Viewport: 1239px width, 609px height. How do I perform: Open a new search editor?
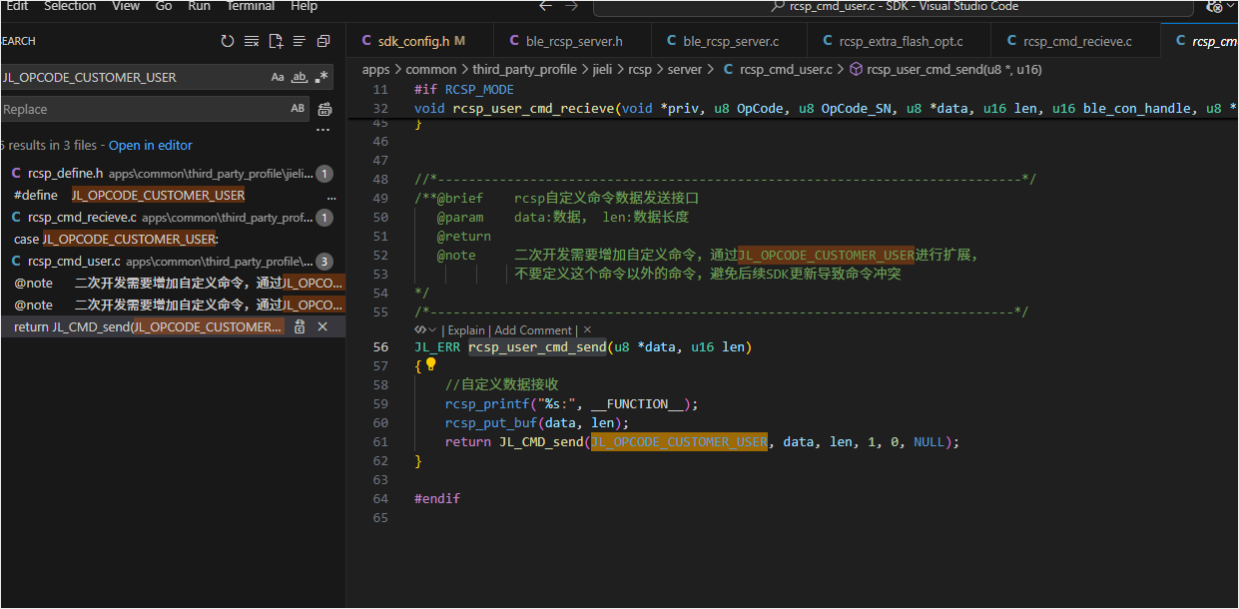point(275,41)
